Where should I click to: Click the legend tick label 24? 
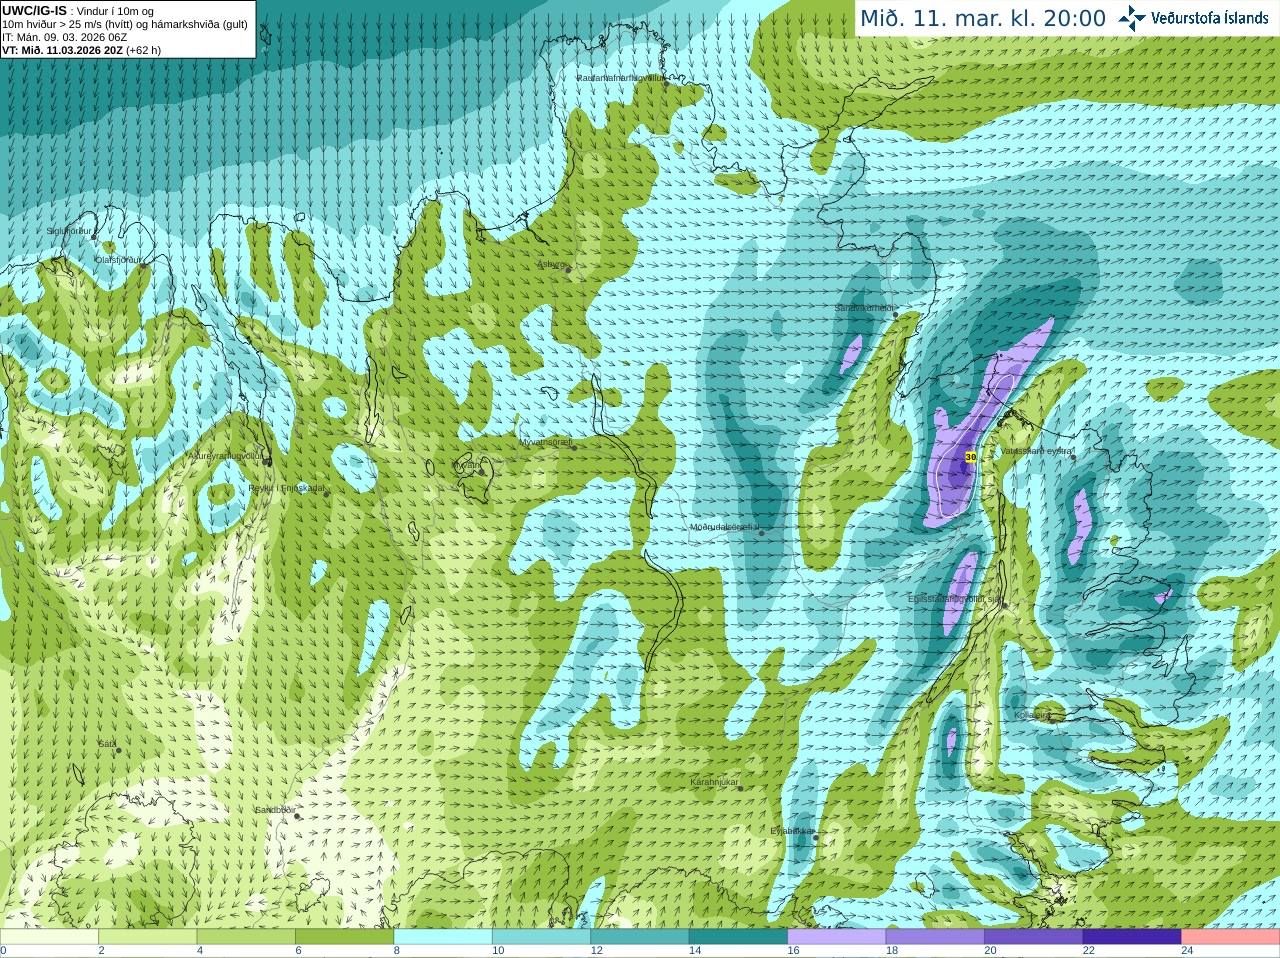(1187, 951)
